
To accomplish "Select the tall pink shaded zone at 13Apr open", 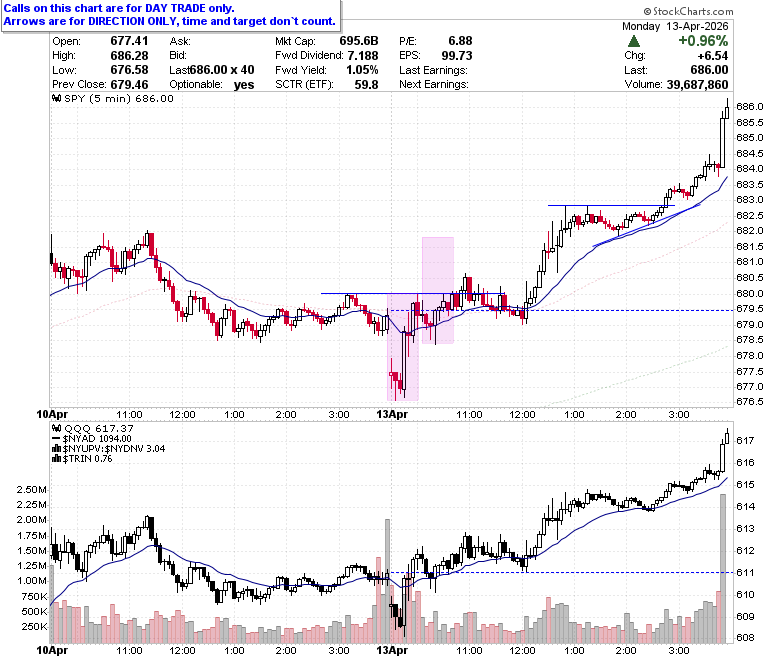I will pos(403,347).
